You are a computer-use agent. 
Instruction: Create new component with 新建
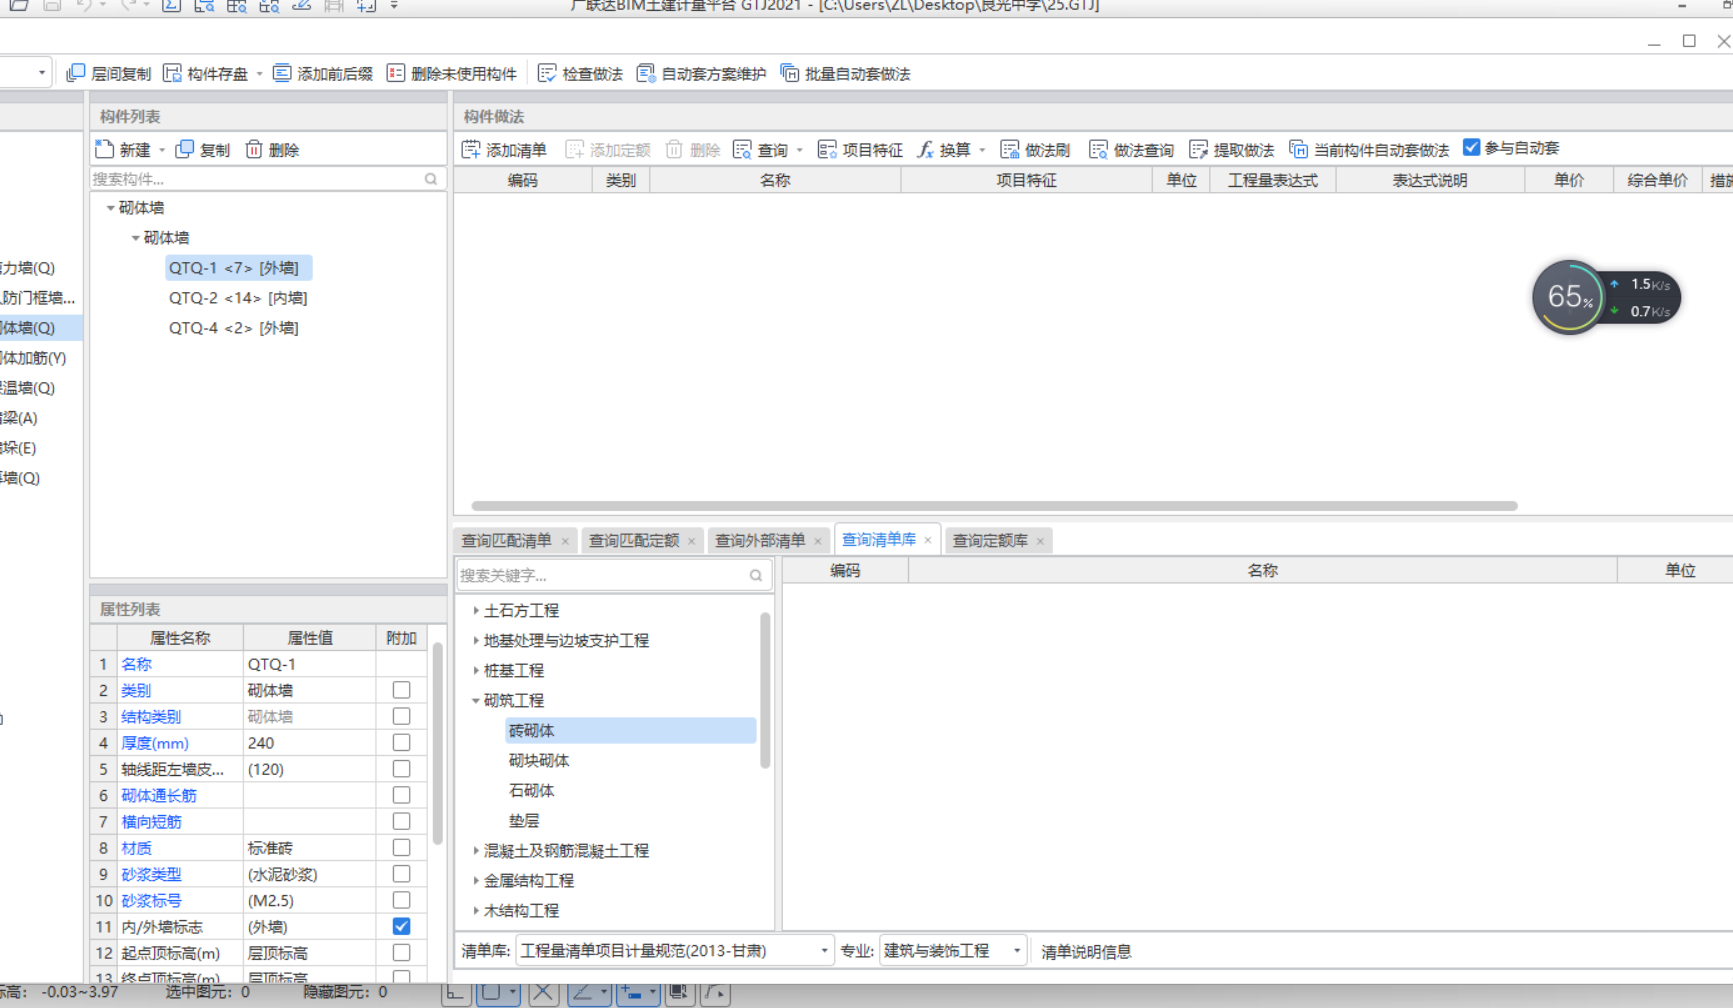(x=123, y=149)
